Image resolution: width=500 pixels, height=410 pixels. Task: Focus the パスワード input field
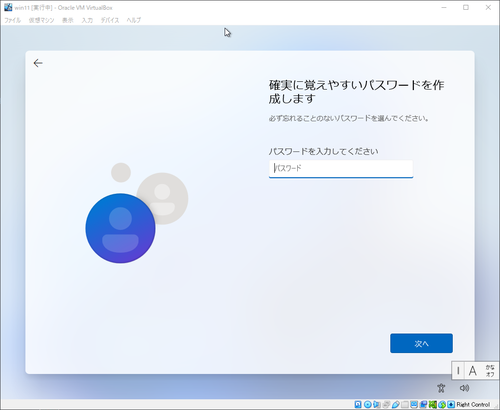point(341,169)
